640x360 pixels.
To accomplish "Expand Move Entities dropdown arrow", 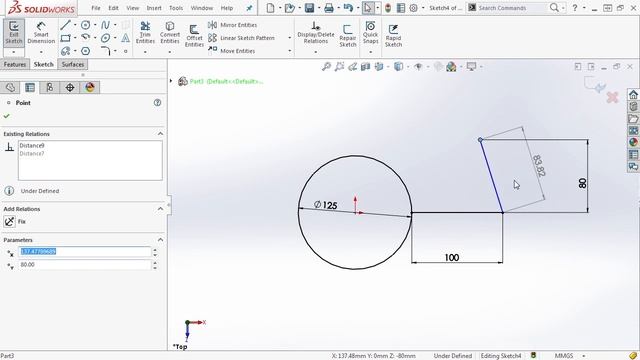I will pos(289,51).
